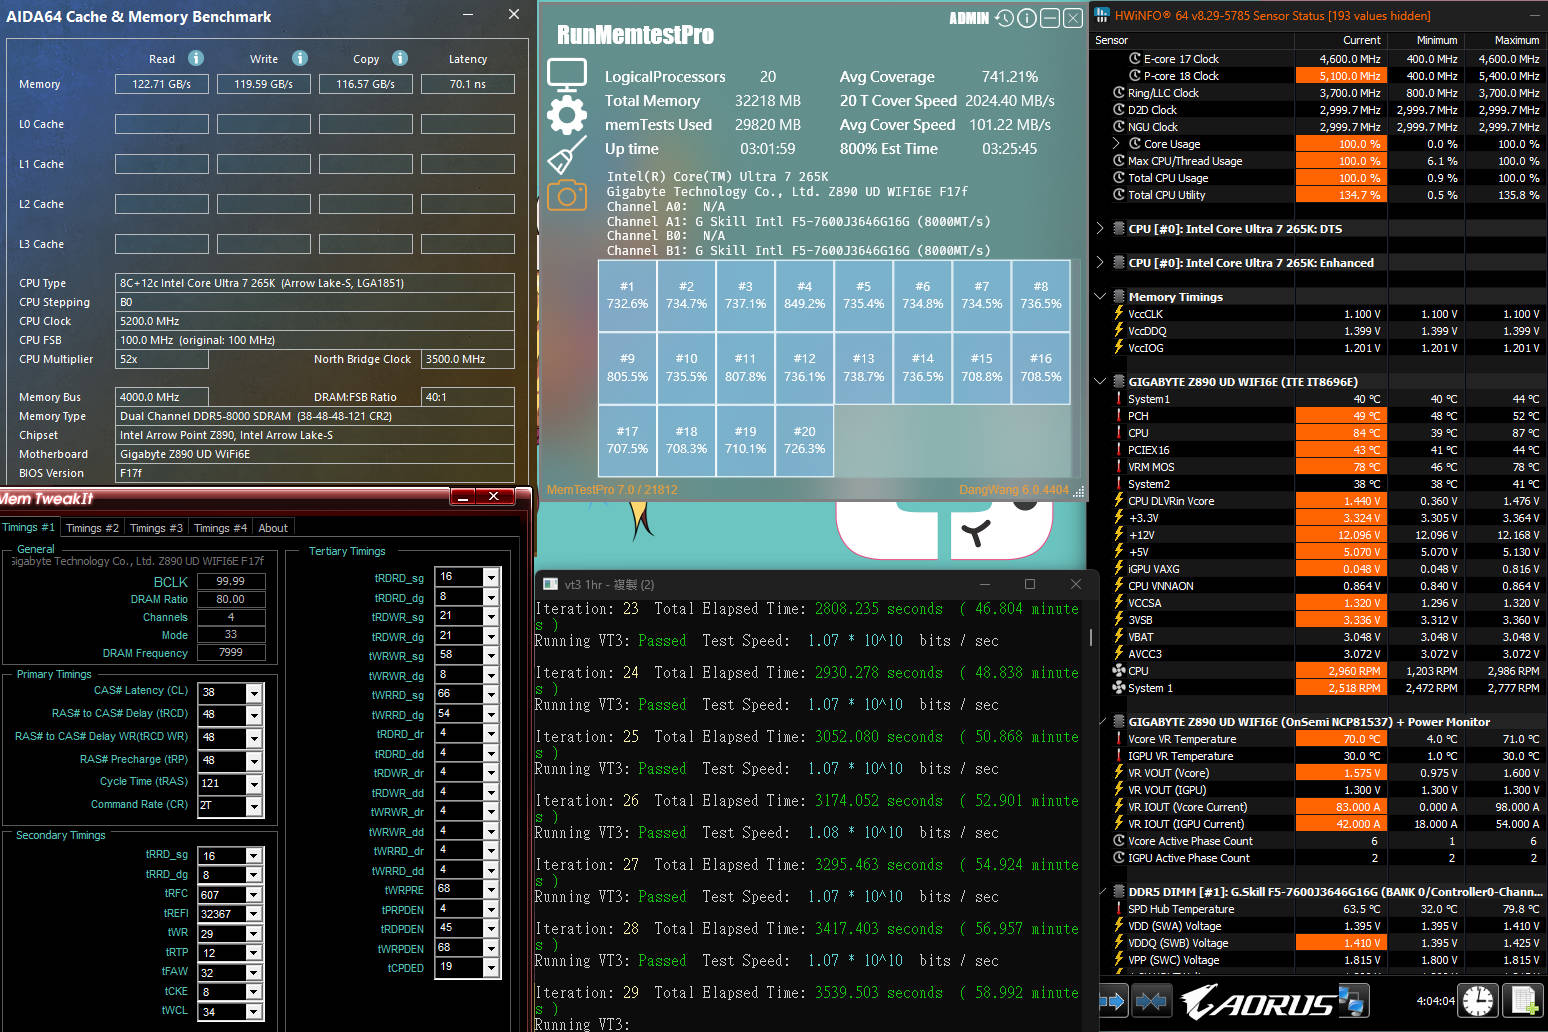This screenshot has height=1032, width=1548.
Task: Click HWiNFO Sensor column header
Action: point(1193,40)
